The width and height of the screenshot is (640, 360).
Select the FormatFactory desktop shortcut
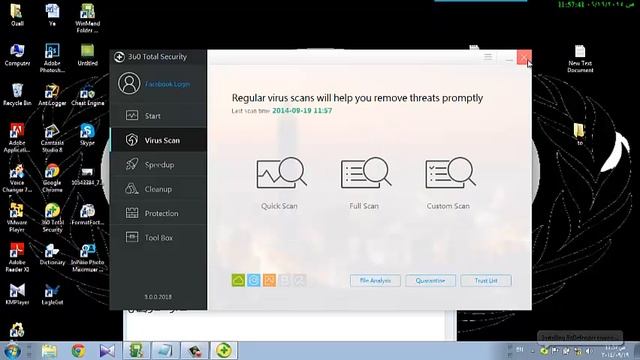tap(87, 214)
